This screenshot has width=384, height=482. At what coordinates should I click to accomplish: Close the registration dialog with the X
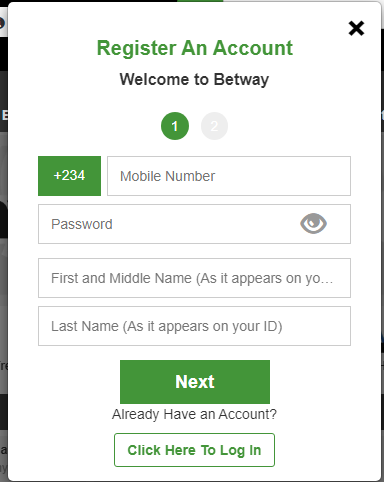click(x=356, y=28)
